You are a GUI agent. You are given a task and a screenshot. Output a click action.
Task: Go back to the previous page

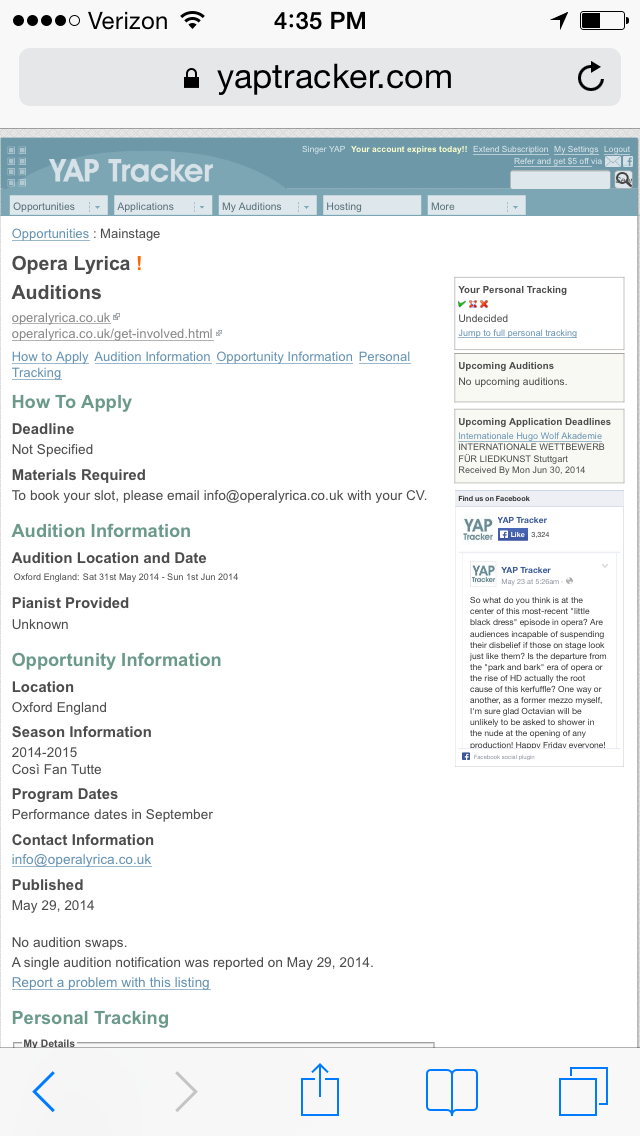43,1091
